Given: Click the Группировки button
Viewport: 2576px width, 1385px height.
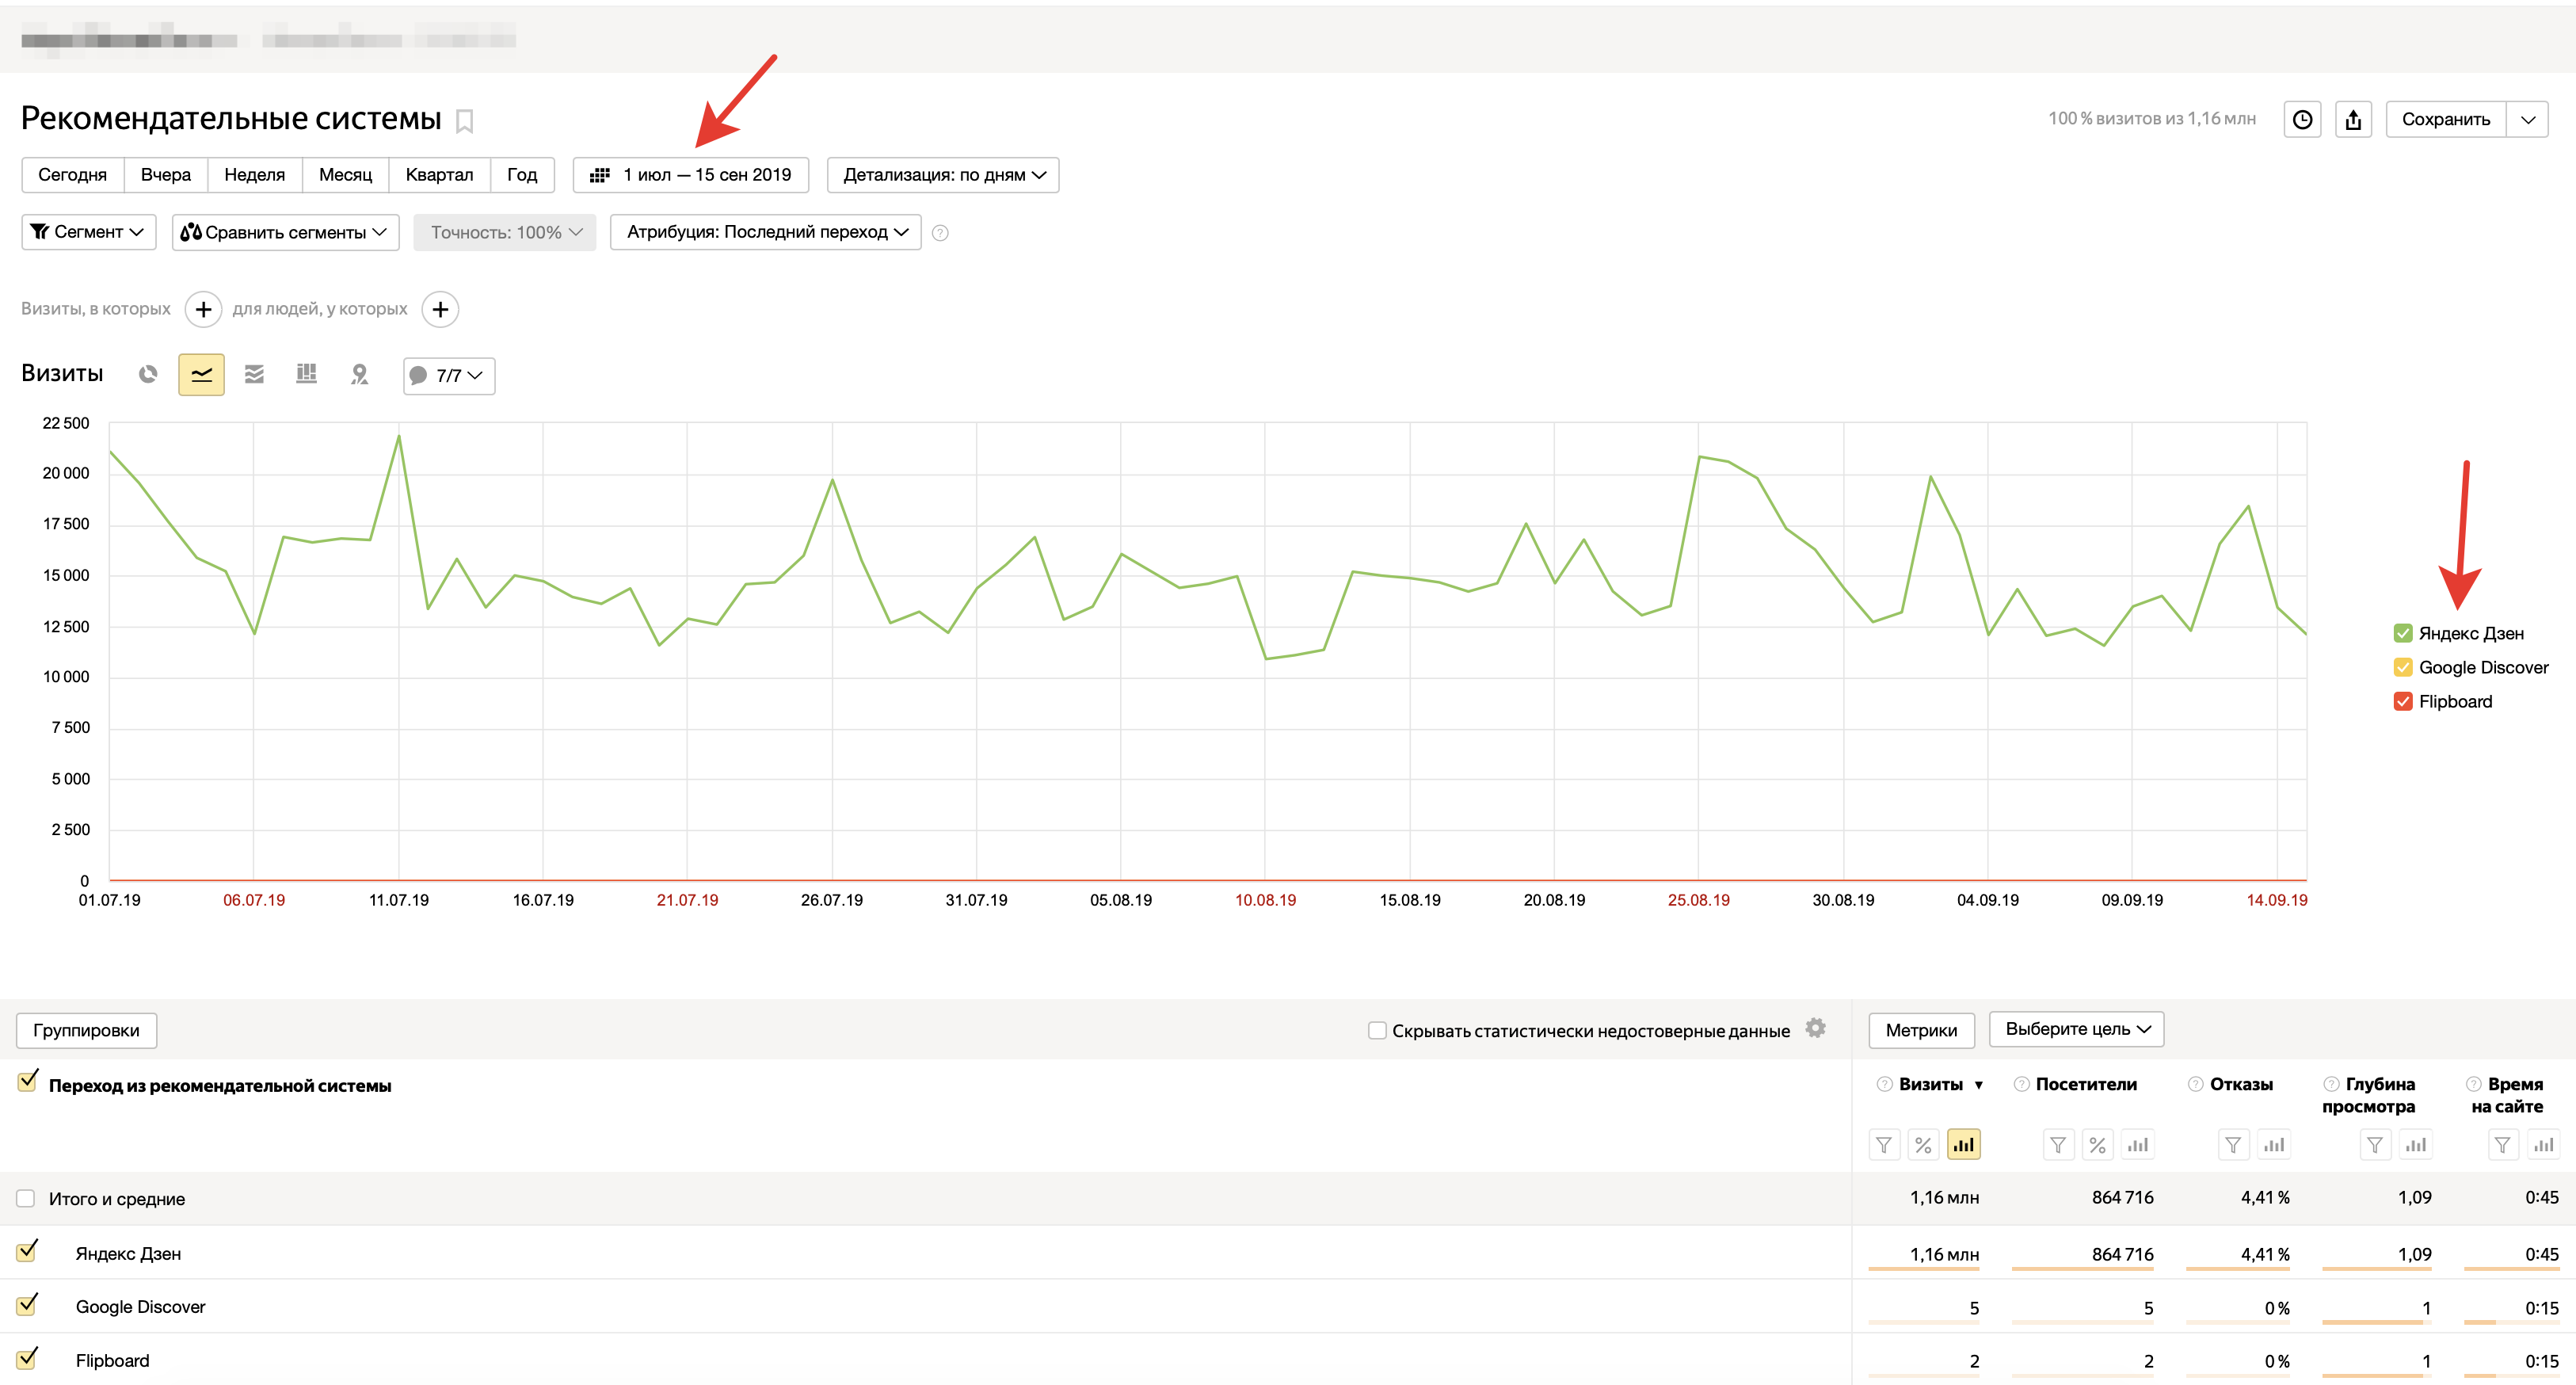Looking at the screenshot, I should coord(86,1030).
